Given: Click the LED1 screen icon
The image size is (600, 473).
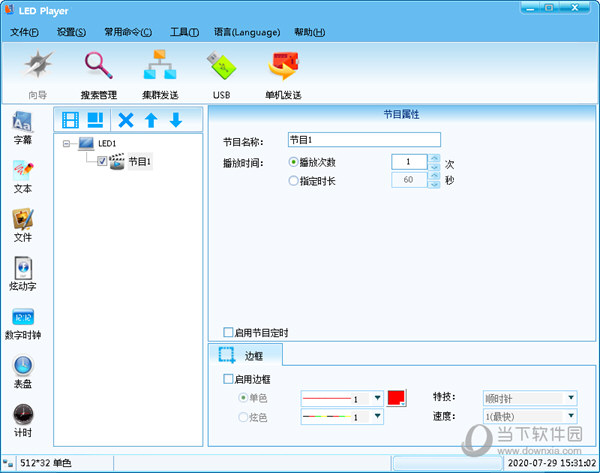Looking at the screenshot, I should pos(86,144).
